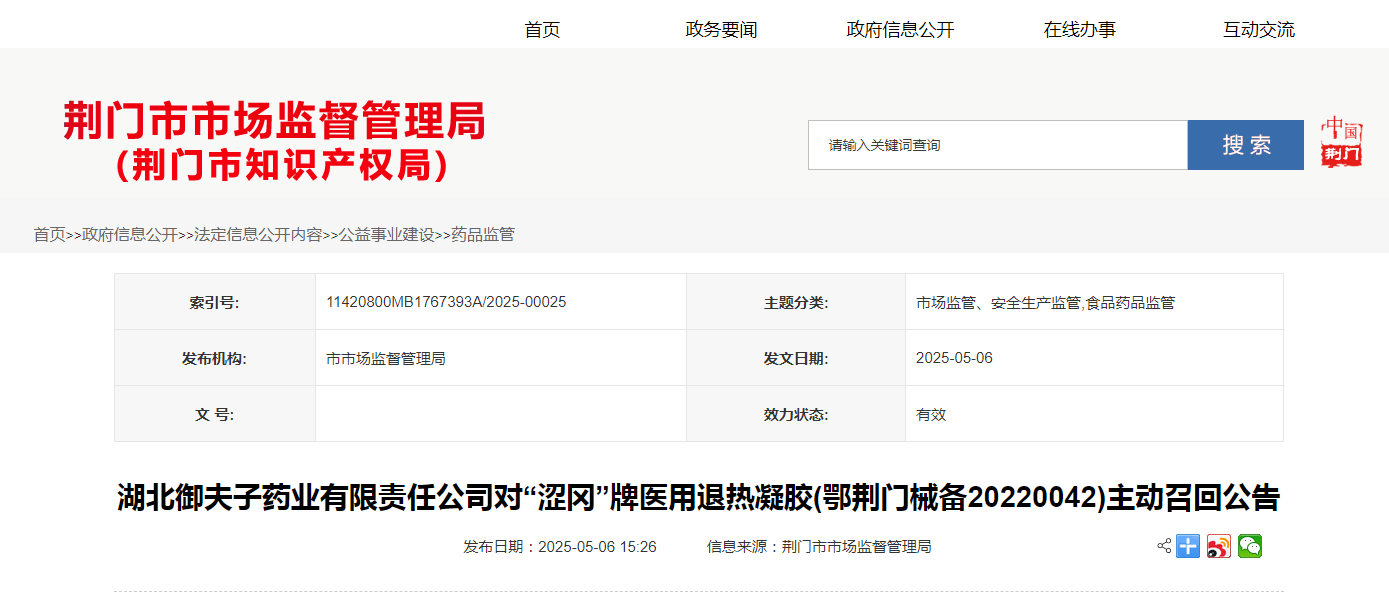1389x601 pixels.
Task: Click the 2025-05-06 date value in table
Action: 954,358
